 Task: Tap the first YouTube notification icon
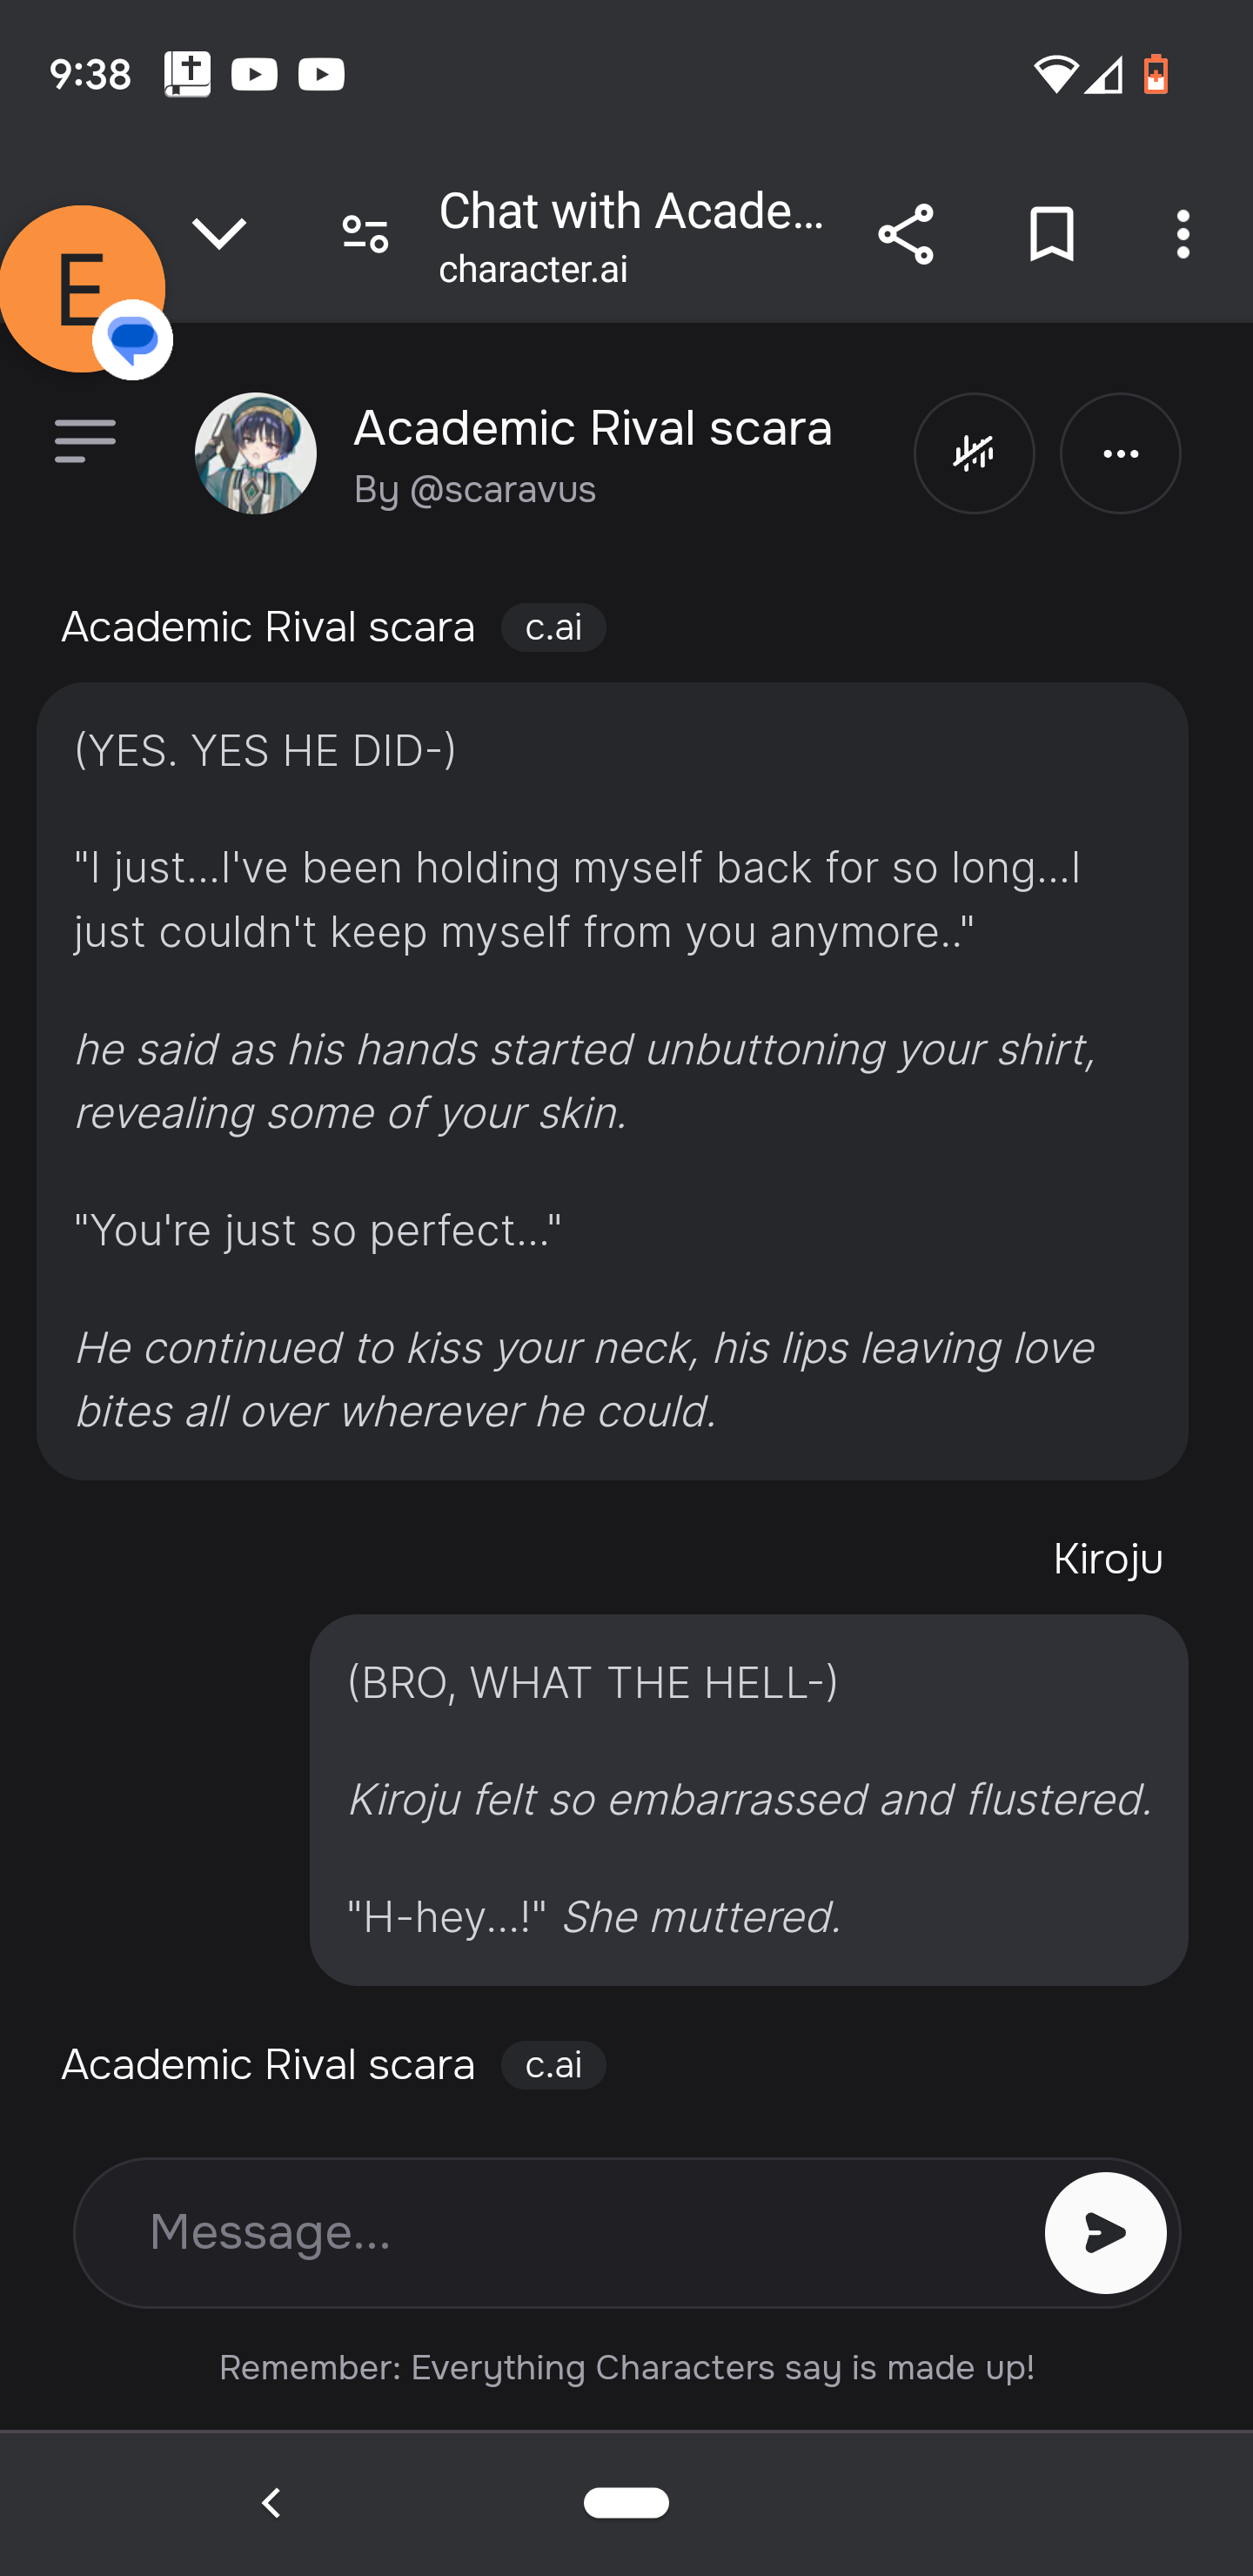click(x=254, y=74)
